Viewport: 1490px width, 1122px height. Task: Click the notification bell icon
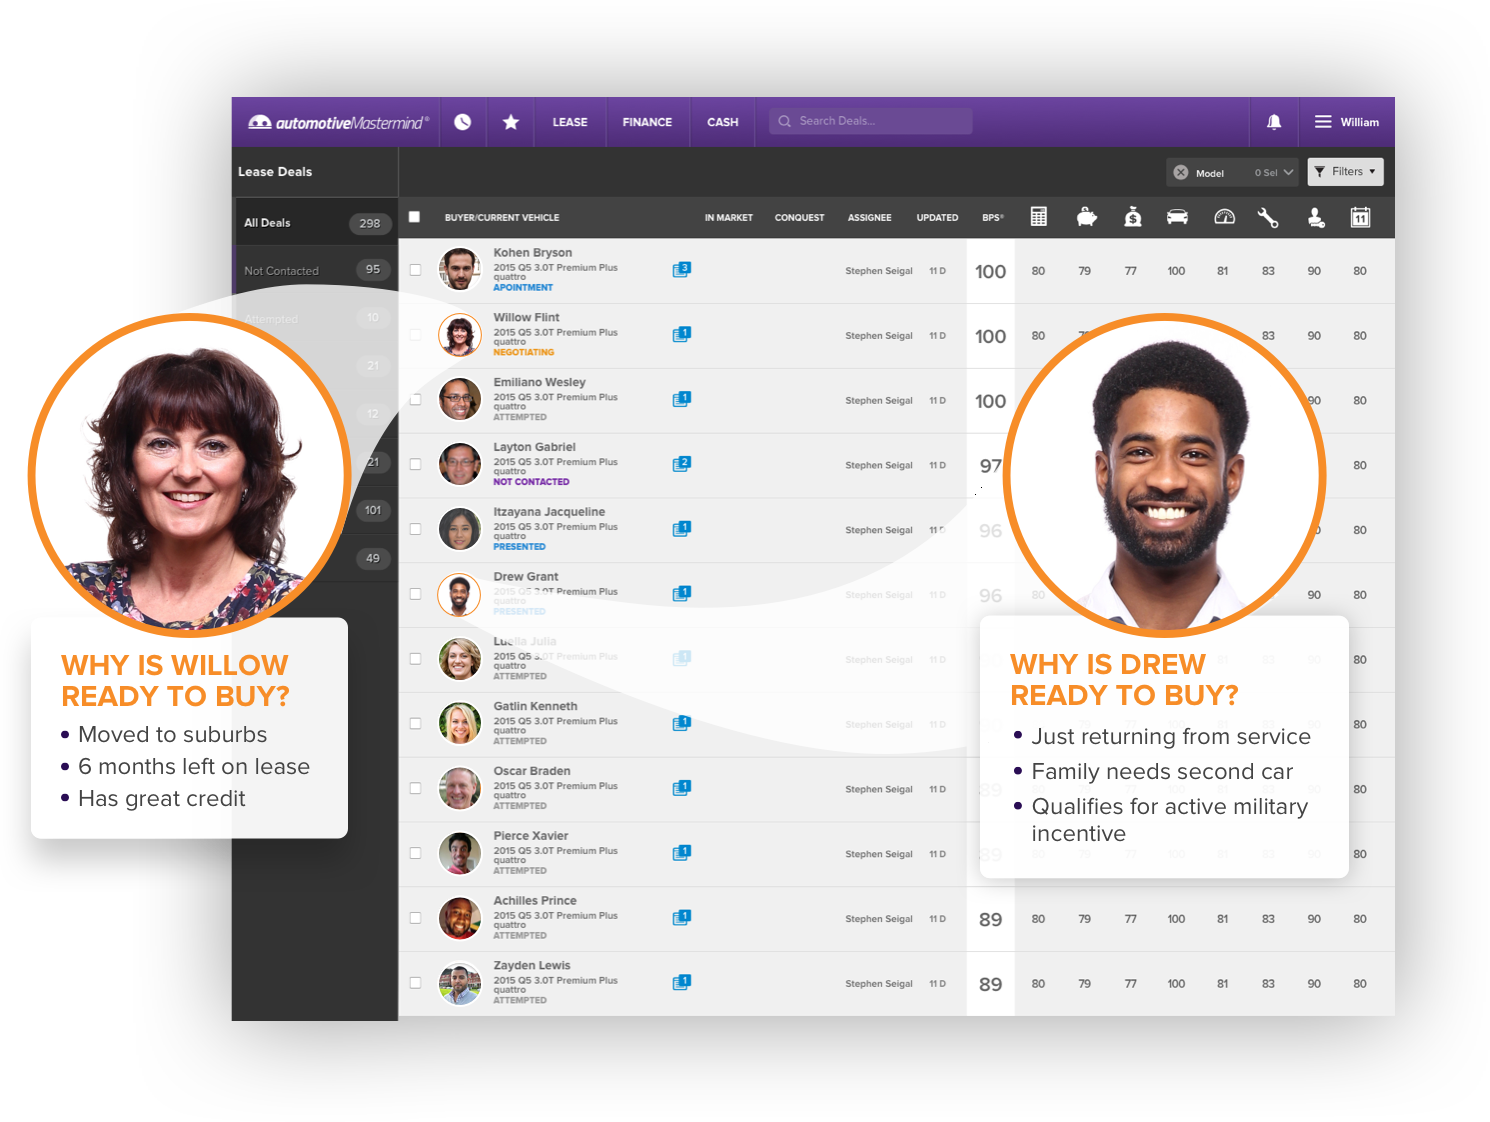(1273, 122)
